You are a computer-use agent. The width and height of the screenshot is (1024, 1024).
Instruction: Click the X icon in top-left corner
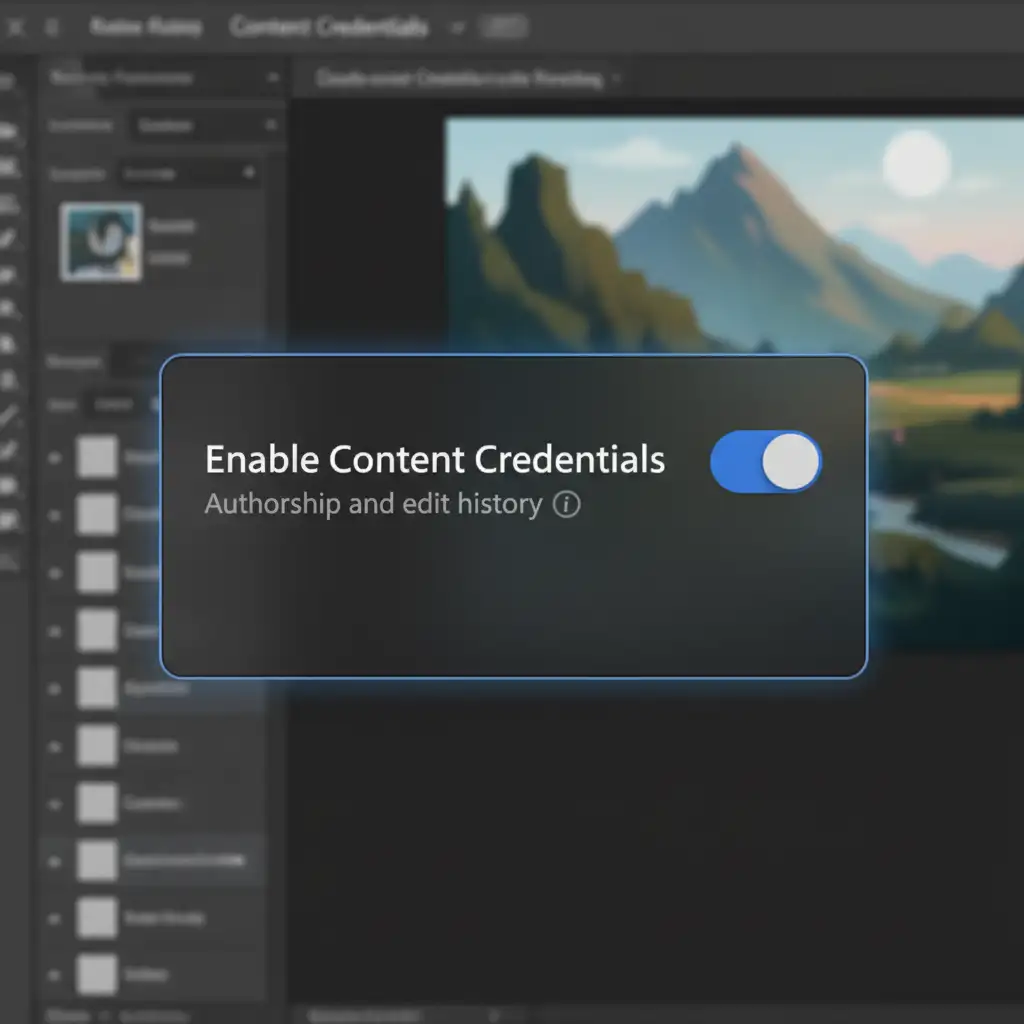pyautogui.click(x=14, y=27)
